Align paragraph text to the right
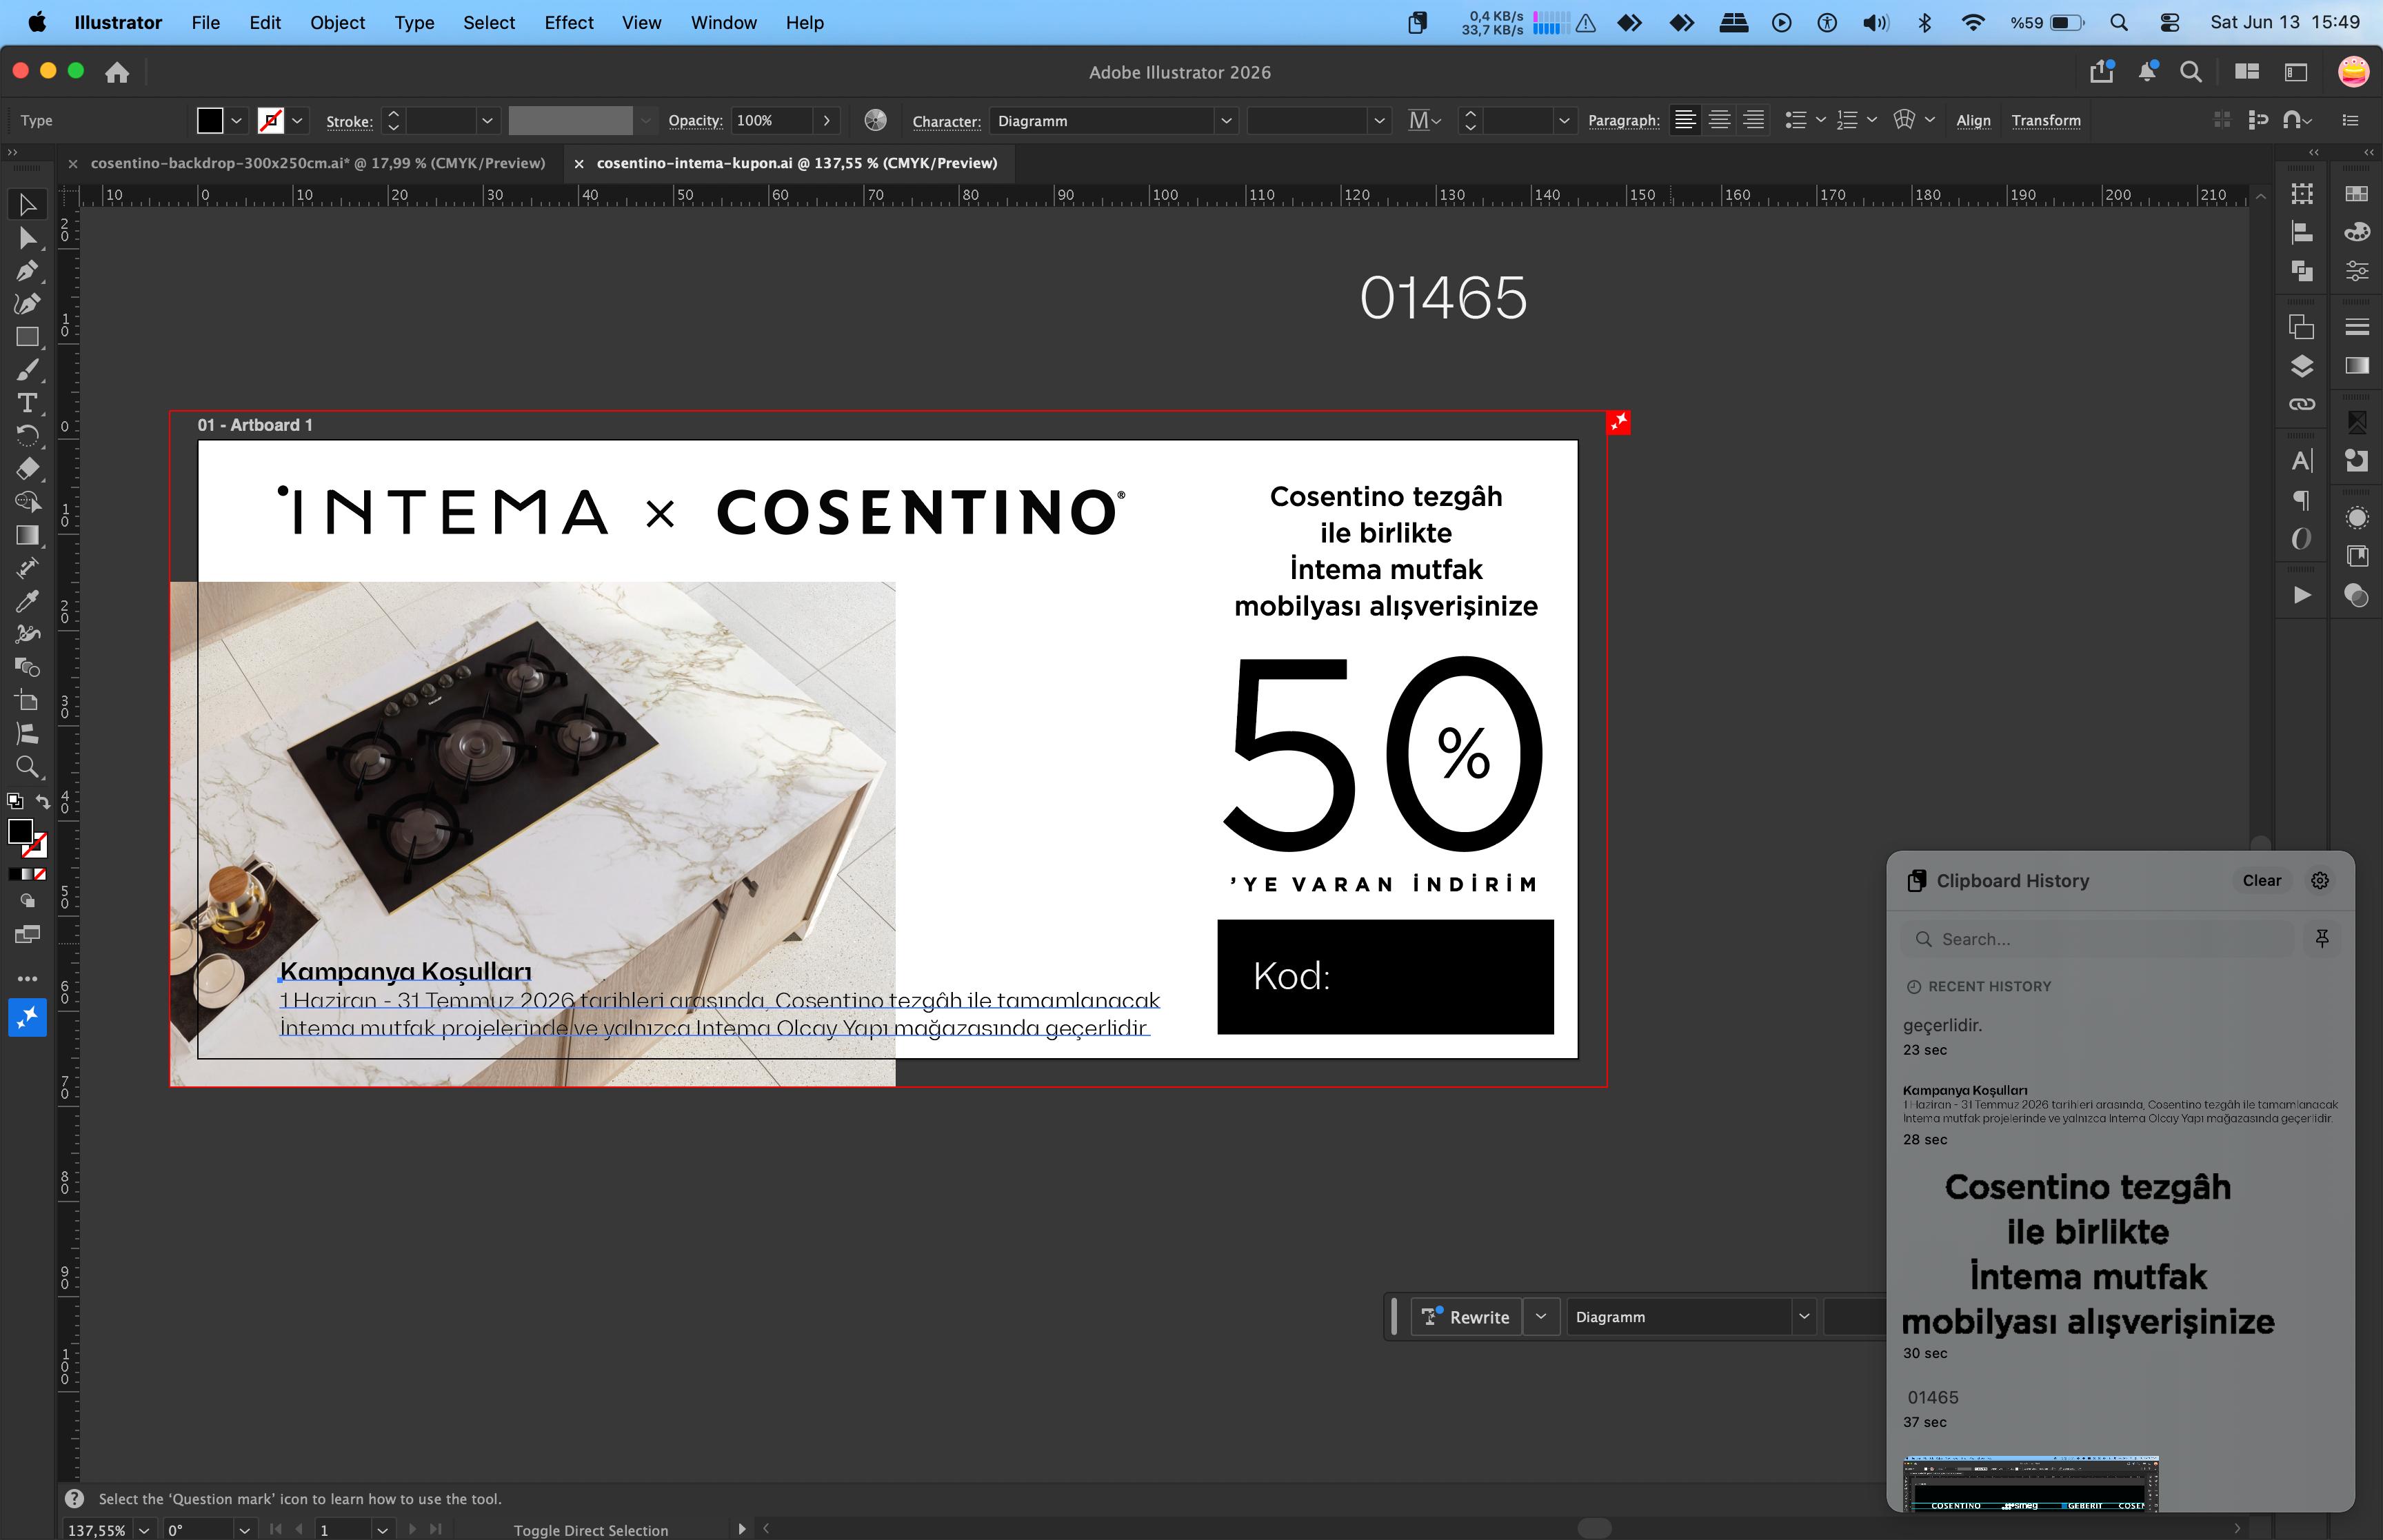This screenshot has width=2383, height=1540. (x=1753, y=120)
